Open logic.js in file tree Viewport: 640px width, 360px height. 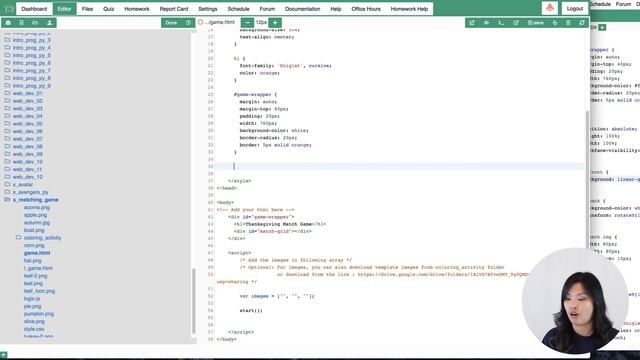point(32,299)
